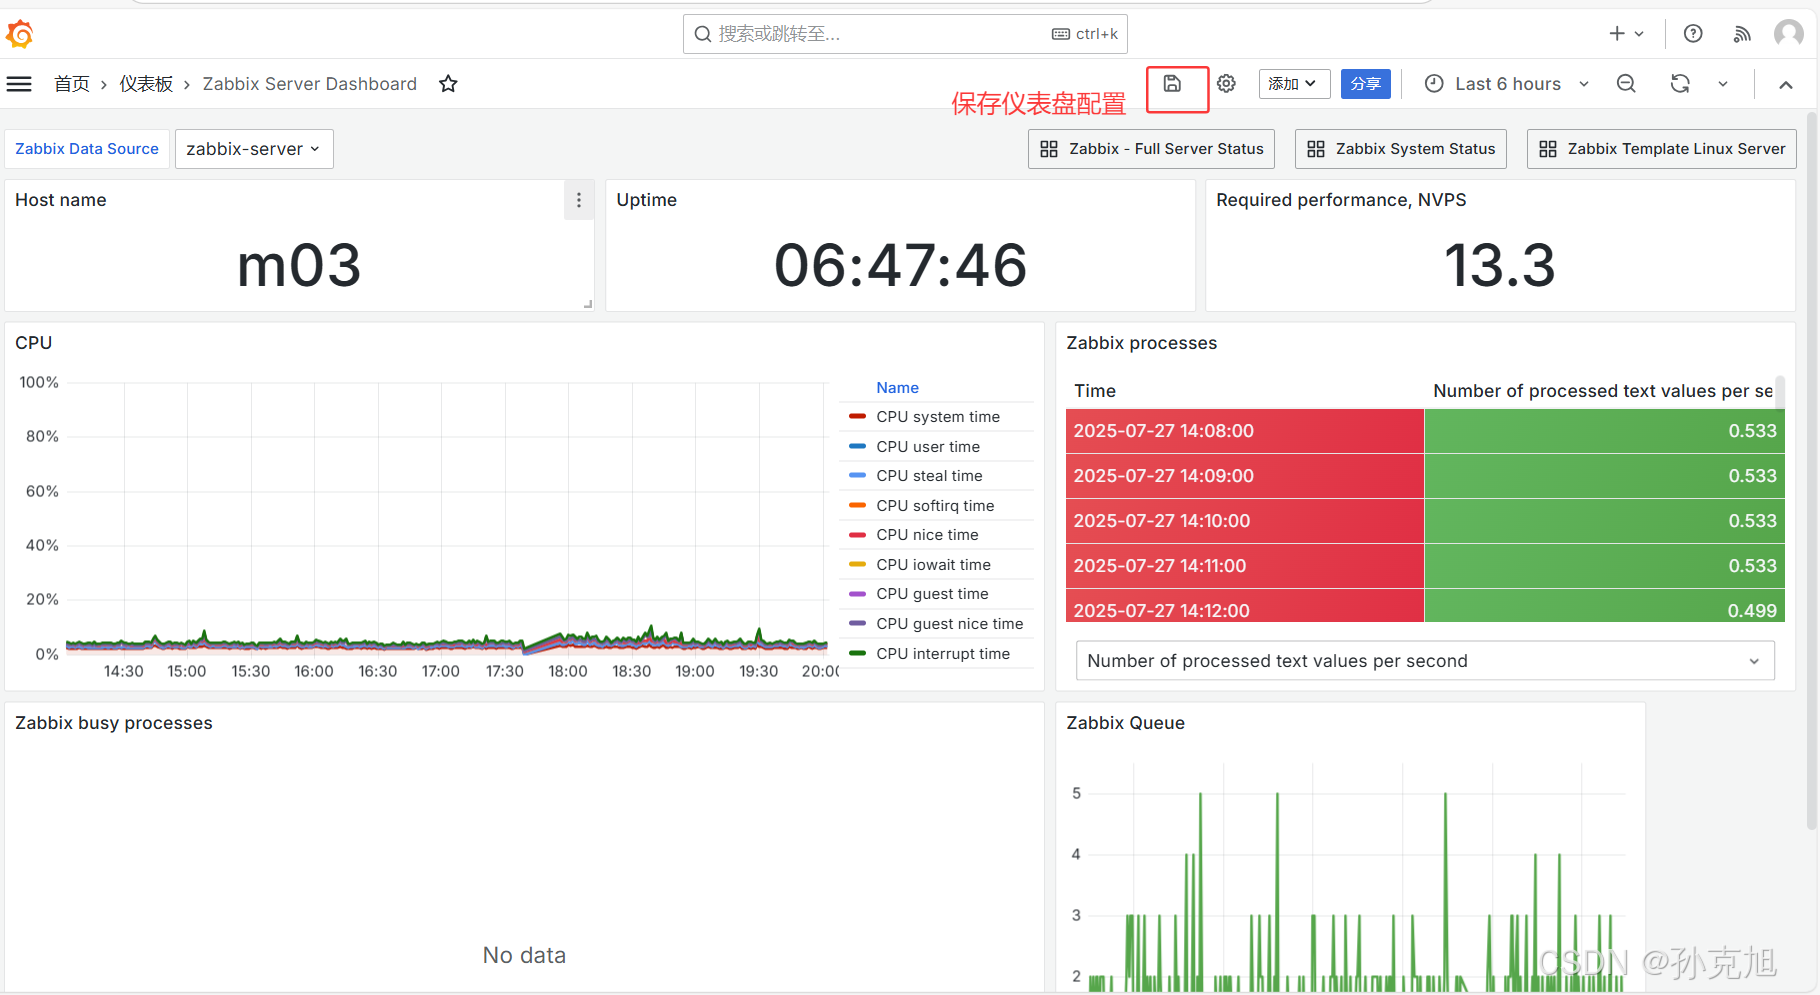Open the news RSS feed icon
The height and width of the screenshot is (995, 1820).
click(1742, 34)
